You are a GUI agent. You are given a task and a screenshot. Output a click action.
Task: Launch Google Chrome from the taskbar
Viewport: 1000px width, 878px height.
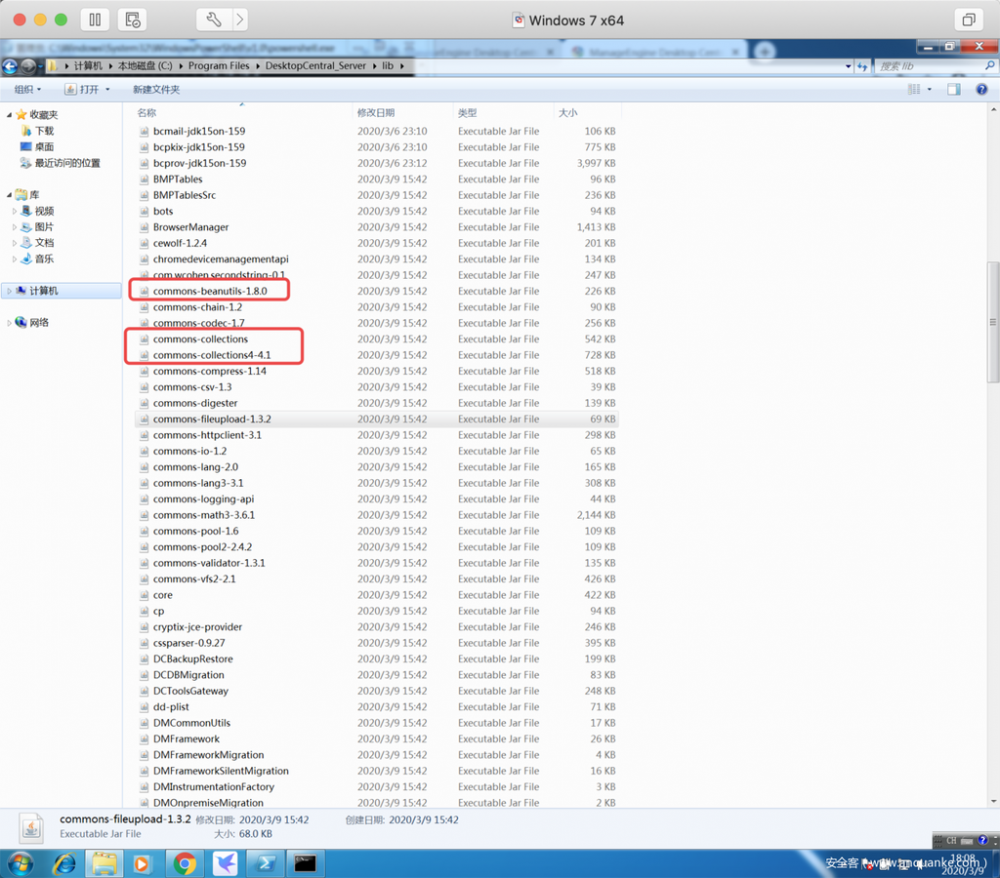coord(184,862)
